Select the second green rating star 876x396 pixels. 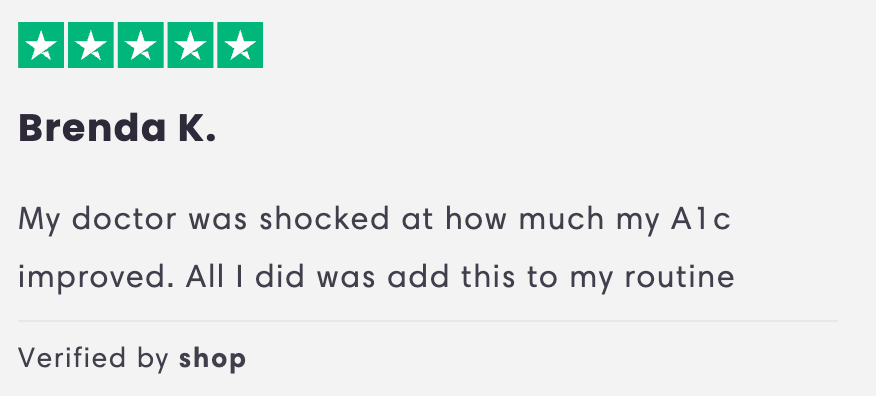coord(91,45)
